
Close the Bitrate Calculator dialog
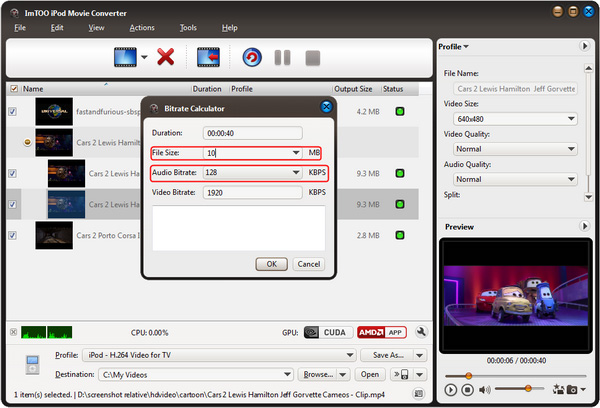click(326, 107)
